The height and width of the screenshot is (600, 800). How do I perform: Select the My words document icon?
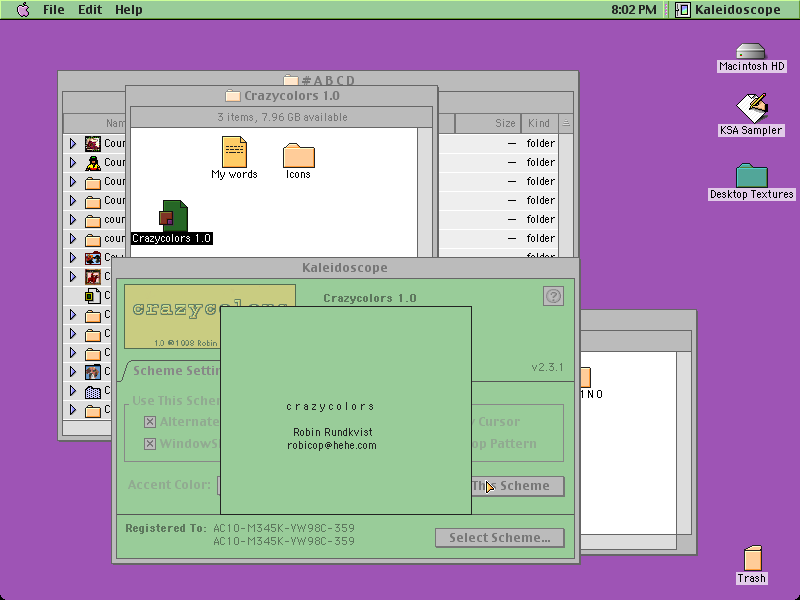pyautogui.click(x=235, y=152)
